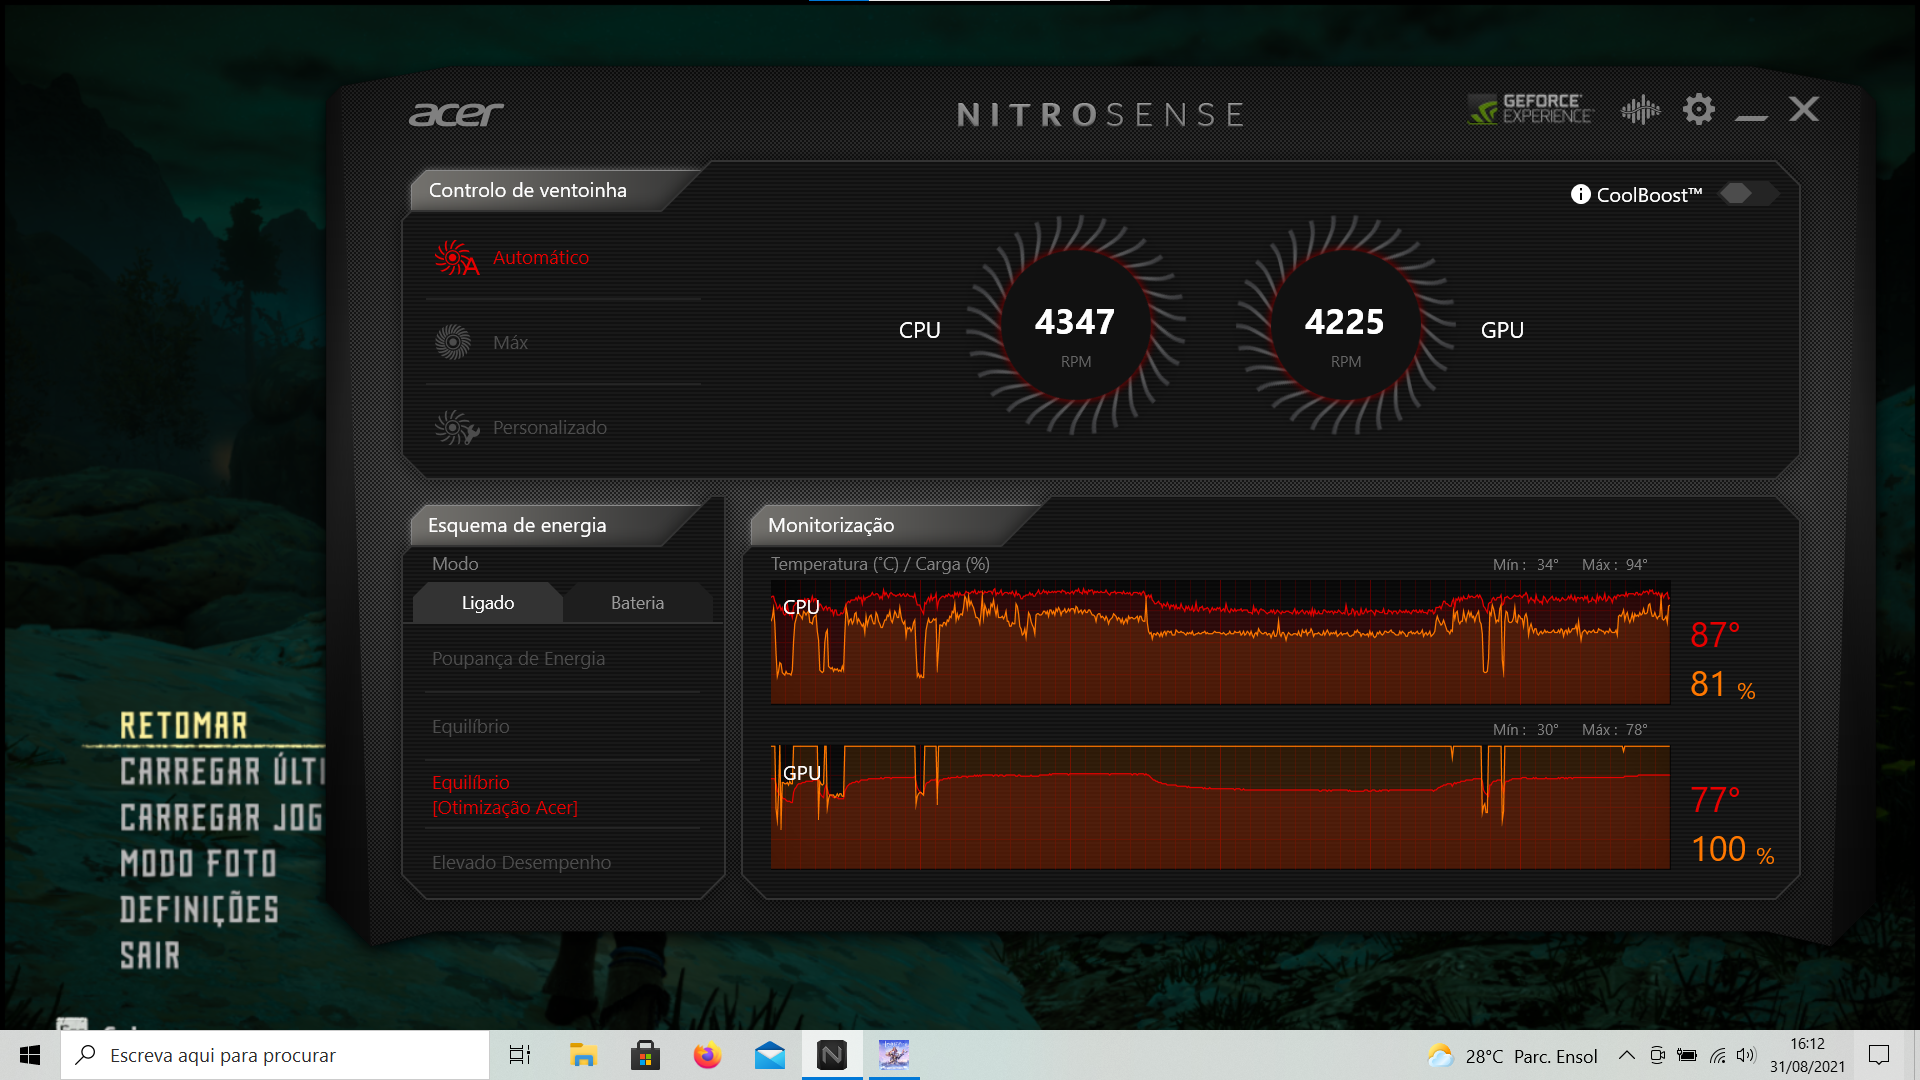Open Microsoft Store from taskbar

click(x=645, y=1055)
